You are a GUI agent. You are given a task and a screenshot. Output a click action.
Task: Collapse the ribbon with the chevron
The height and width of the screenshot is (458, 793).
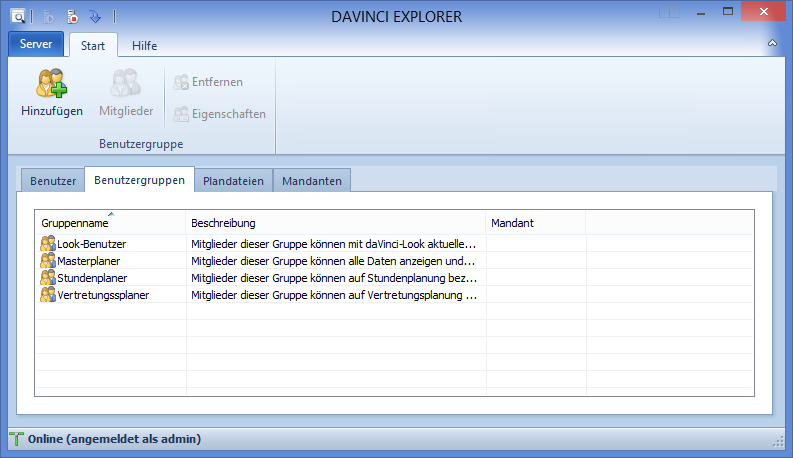pos(772,44)
